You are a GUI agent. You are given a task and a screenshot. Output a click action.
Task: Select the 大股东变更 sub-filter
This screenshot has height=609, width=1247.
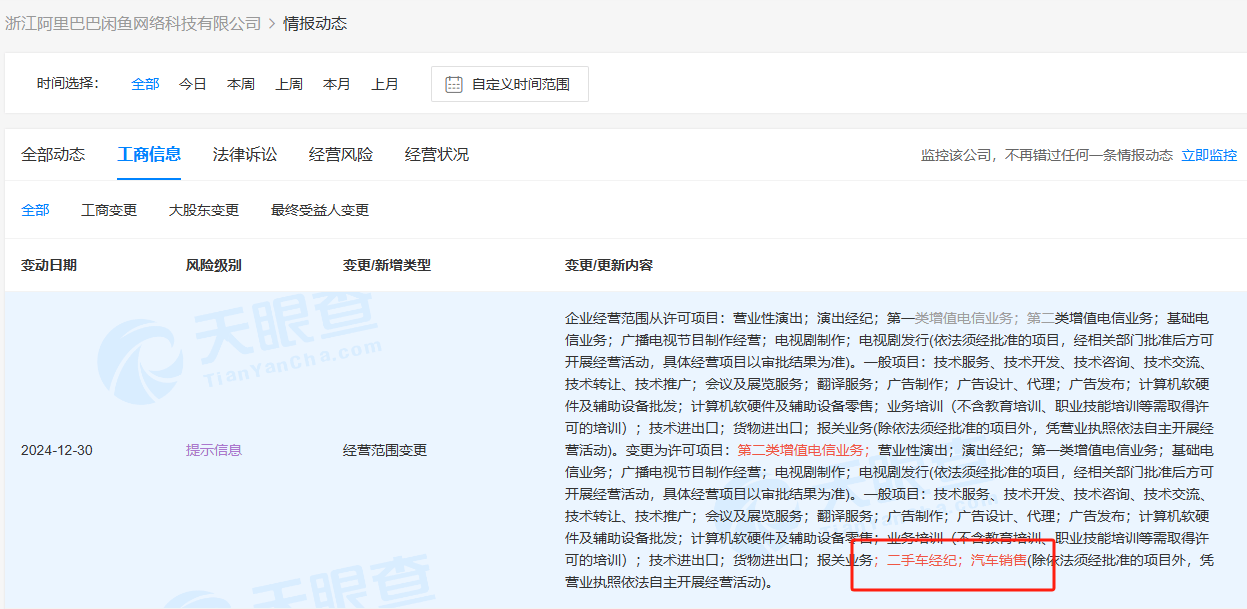tap(204, 210)
